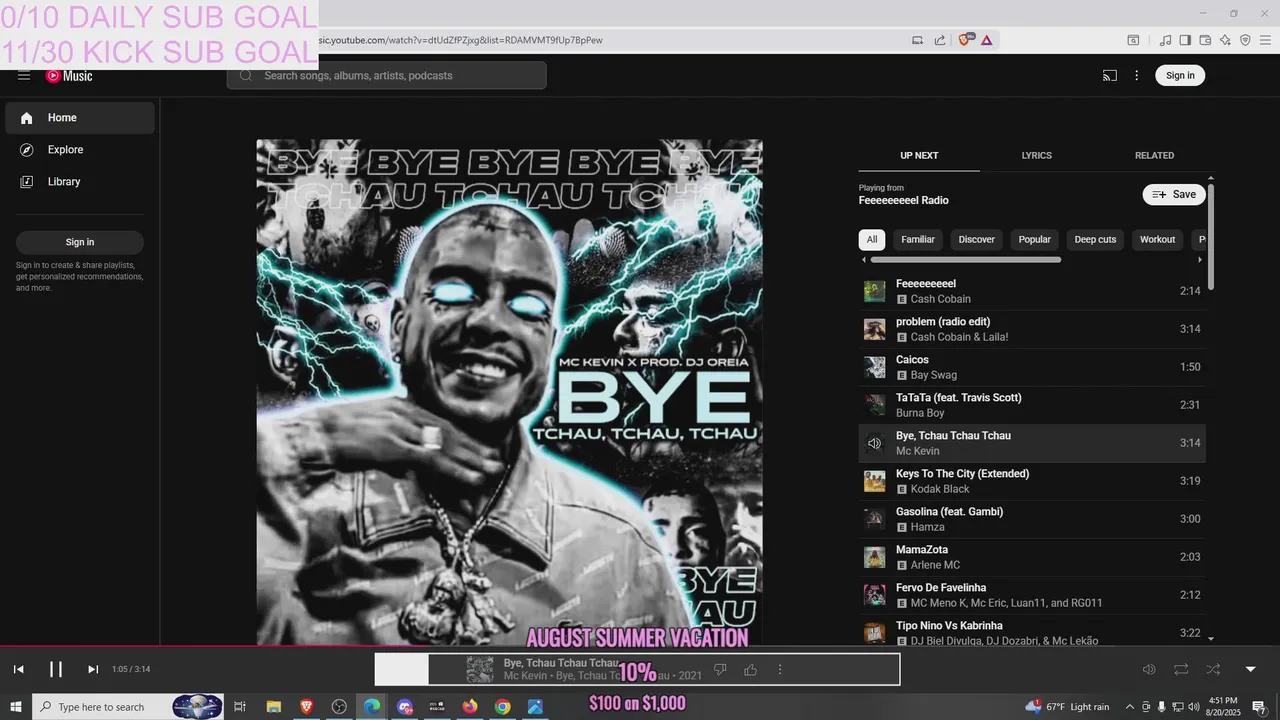
Task: Play problem (radio edit) in queue
Action: [1032, 329]
